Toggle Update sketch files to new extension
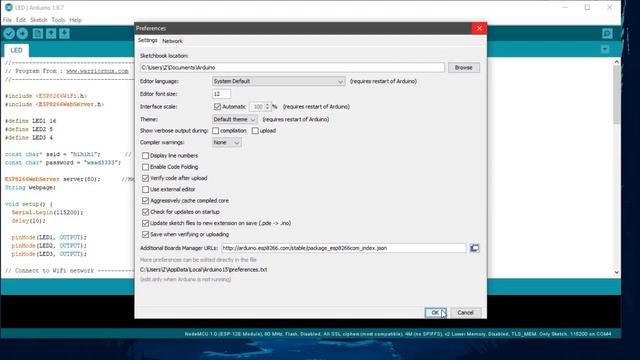Viewport: 640px width, 360px height. point(145,223)
